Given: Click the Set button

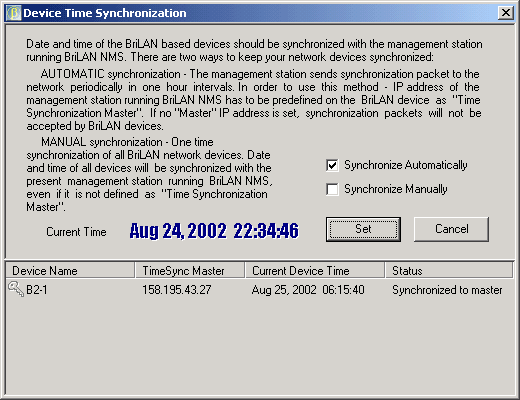Looking at the screenshot, I should point(363,229).
